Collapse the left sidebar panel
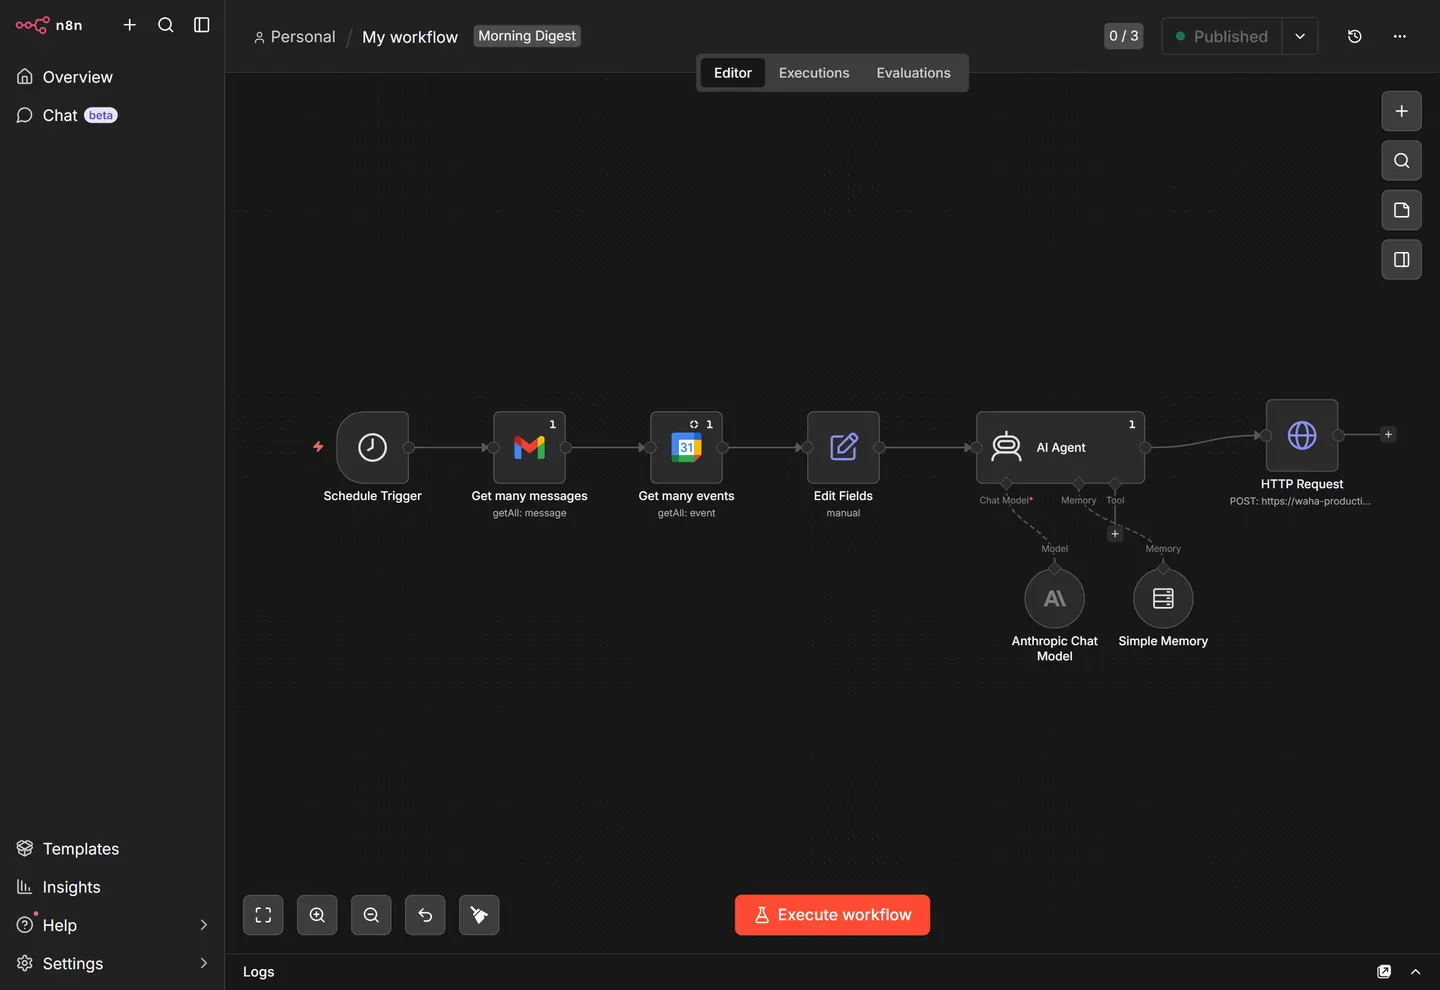 tap(202, 25)
